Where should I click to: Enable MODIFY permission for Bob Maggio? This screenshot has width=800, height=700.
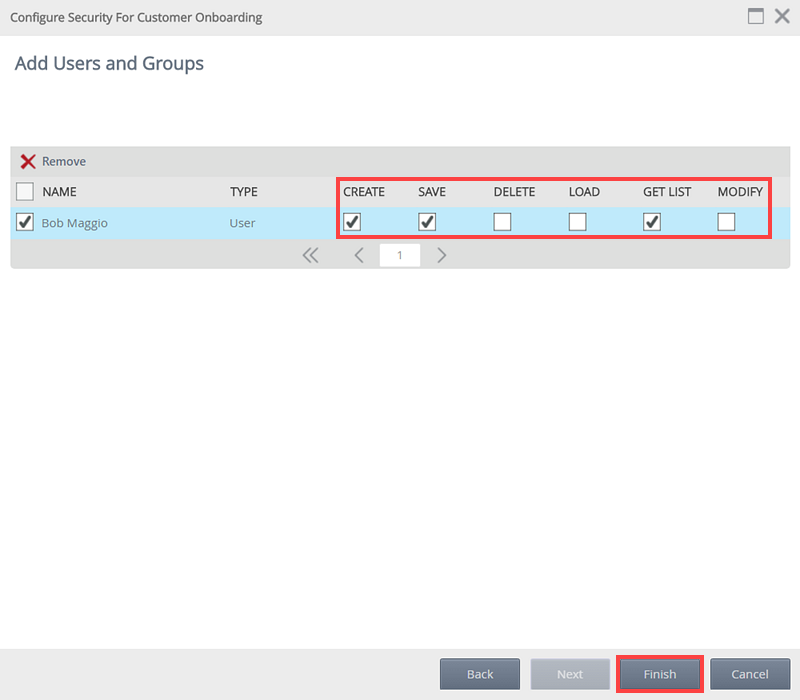click(x=727, y=222)
